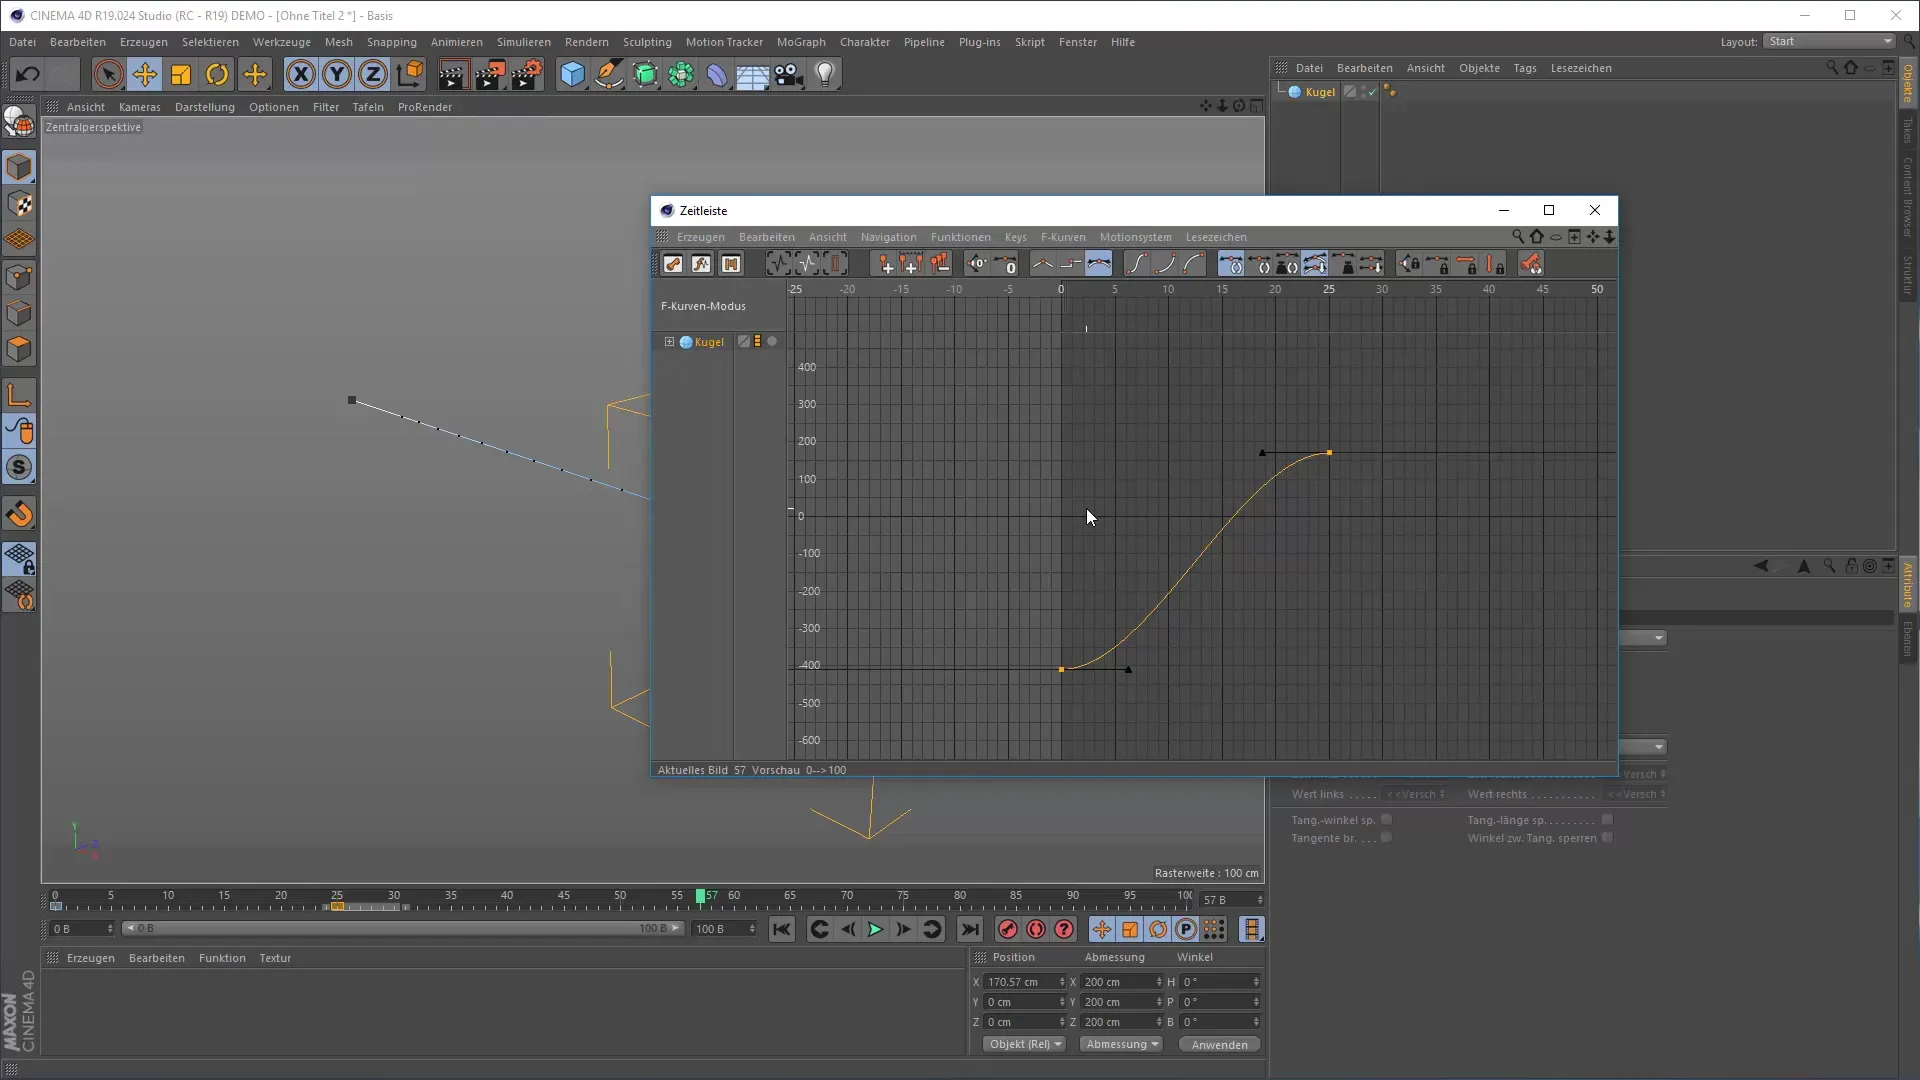Set spline interpolation in Zeitleiste toolbar
Viewport: 1920px width, 1080px height.
tap(1098, 264)
